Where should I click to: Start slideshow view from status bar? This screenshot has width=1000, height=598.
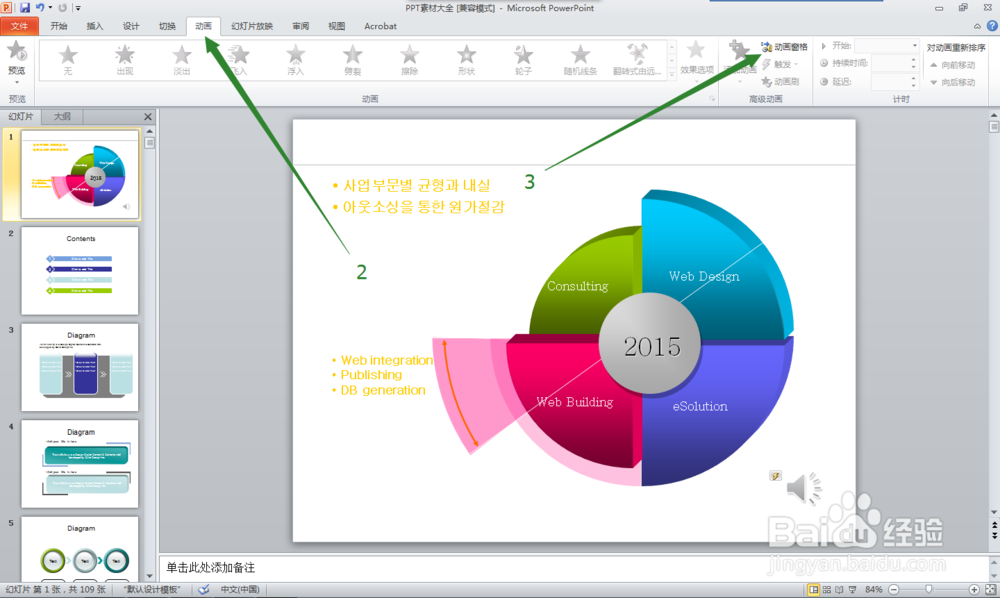click(853, 590)
